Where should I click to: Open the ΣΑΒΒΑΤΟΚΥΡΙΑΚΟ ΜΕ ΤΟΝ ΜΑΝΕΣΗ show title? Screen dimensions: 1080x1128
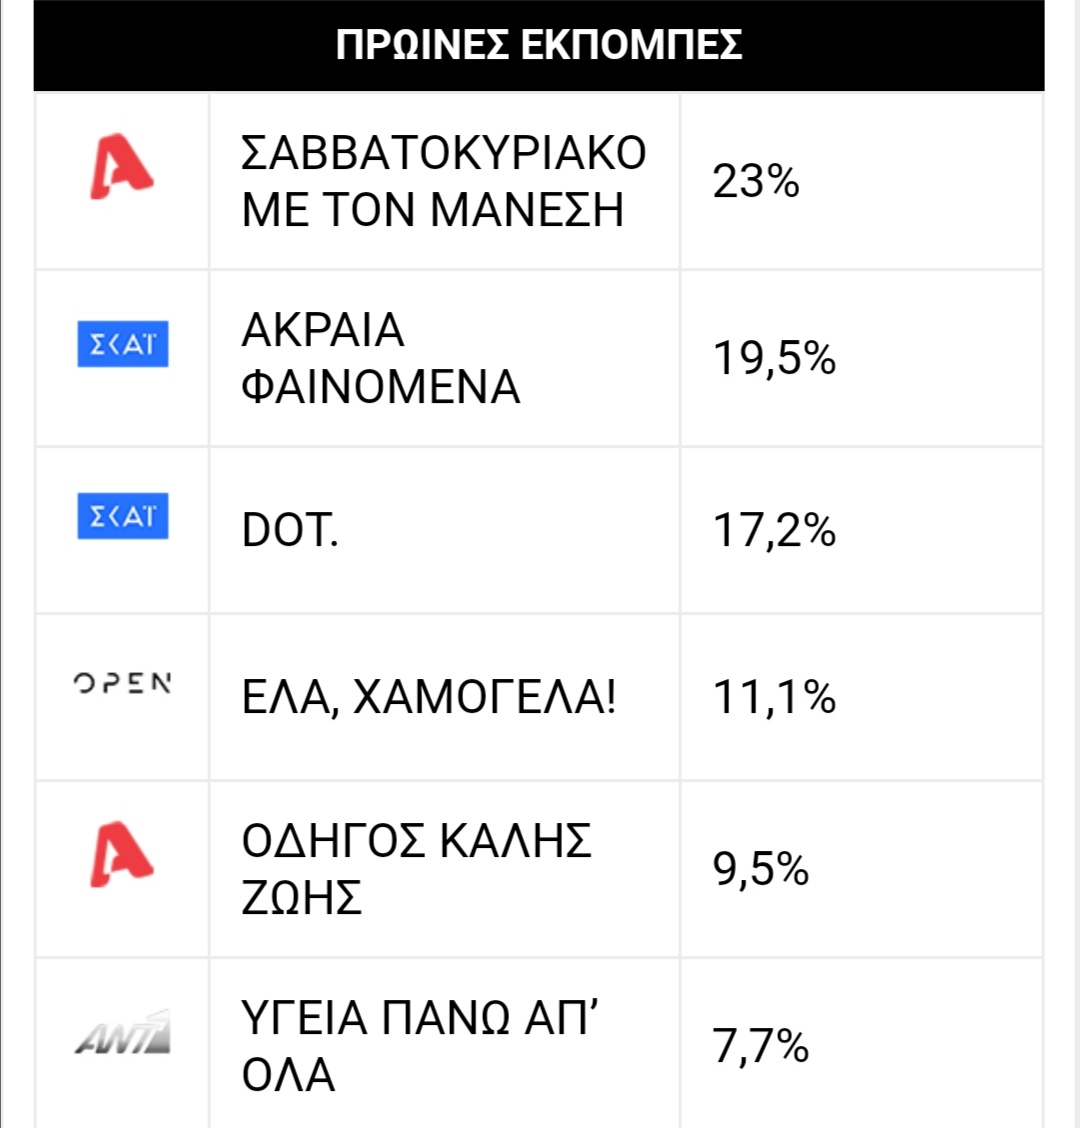(x=444, y=181)
